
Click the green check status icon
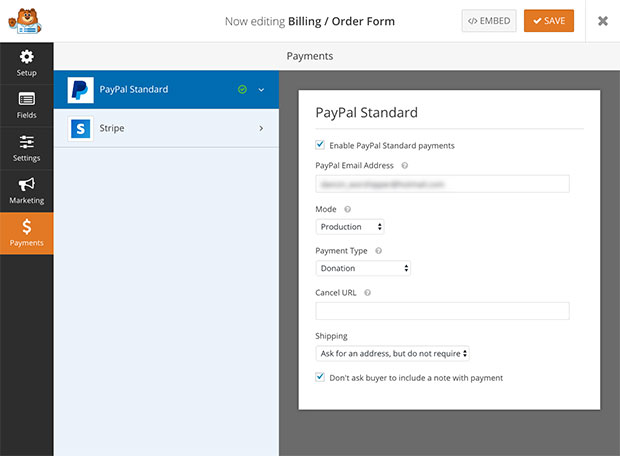242,89
